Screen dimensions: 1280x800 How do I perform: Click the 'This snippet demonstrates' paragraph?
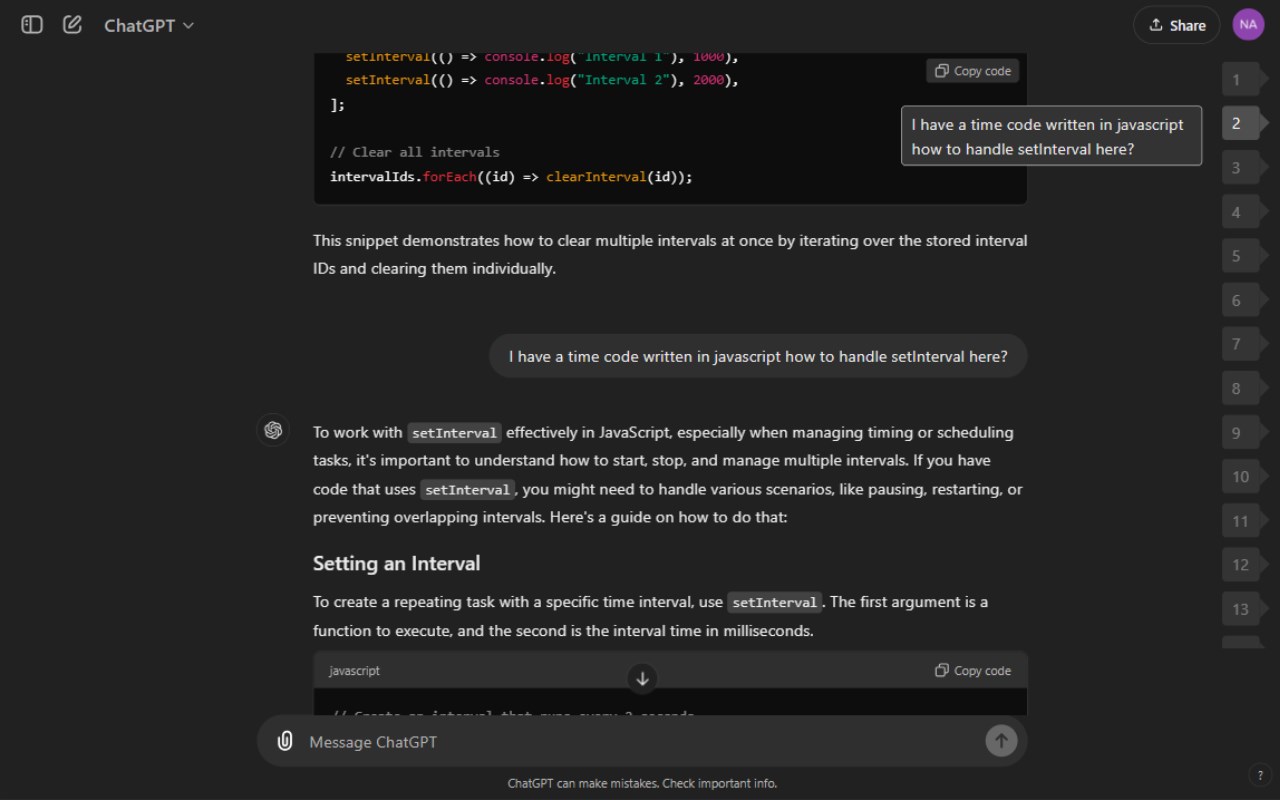[670, 254]
